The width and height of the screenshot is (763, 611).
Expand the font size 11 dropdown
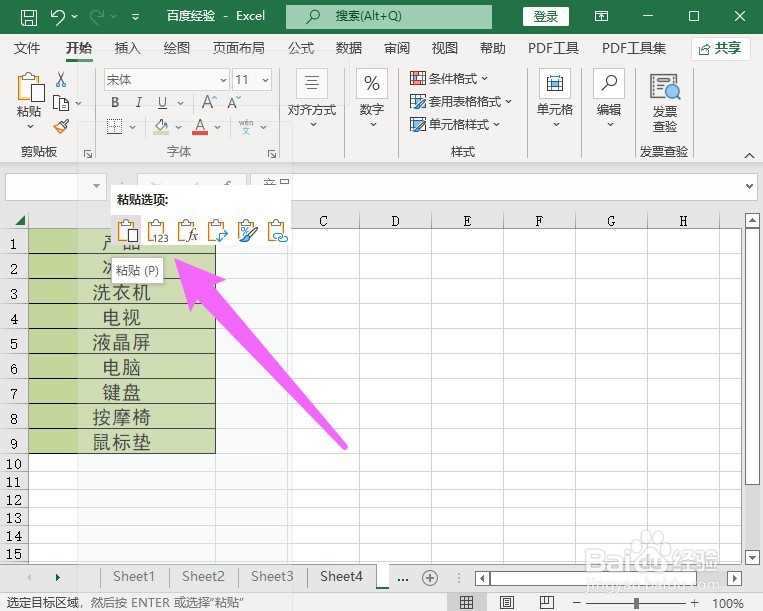[x=266, y=80]
